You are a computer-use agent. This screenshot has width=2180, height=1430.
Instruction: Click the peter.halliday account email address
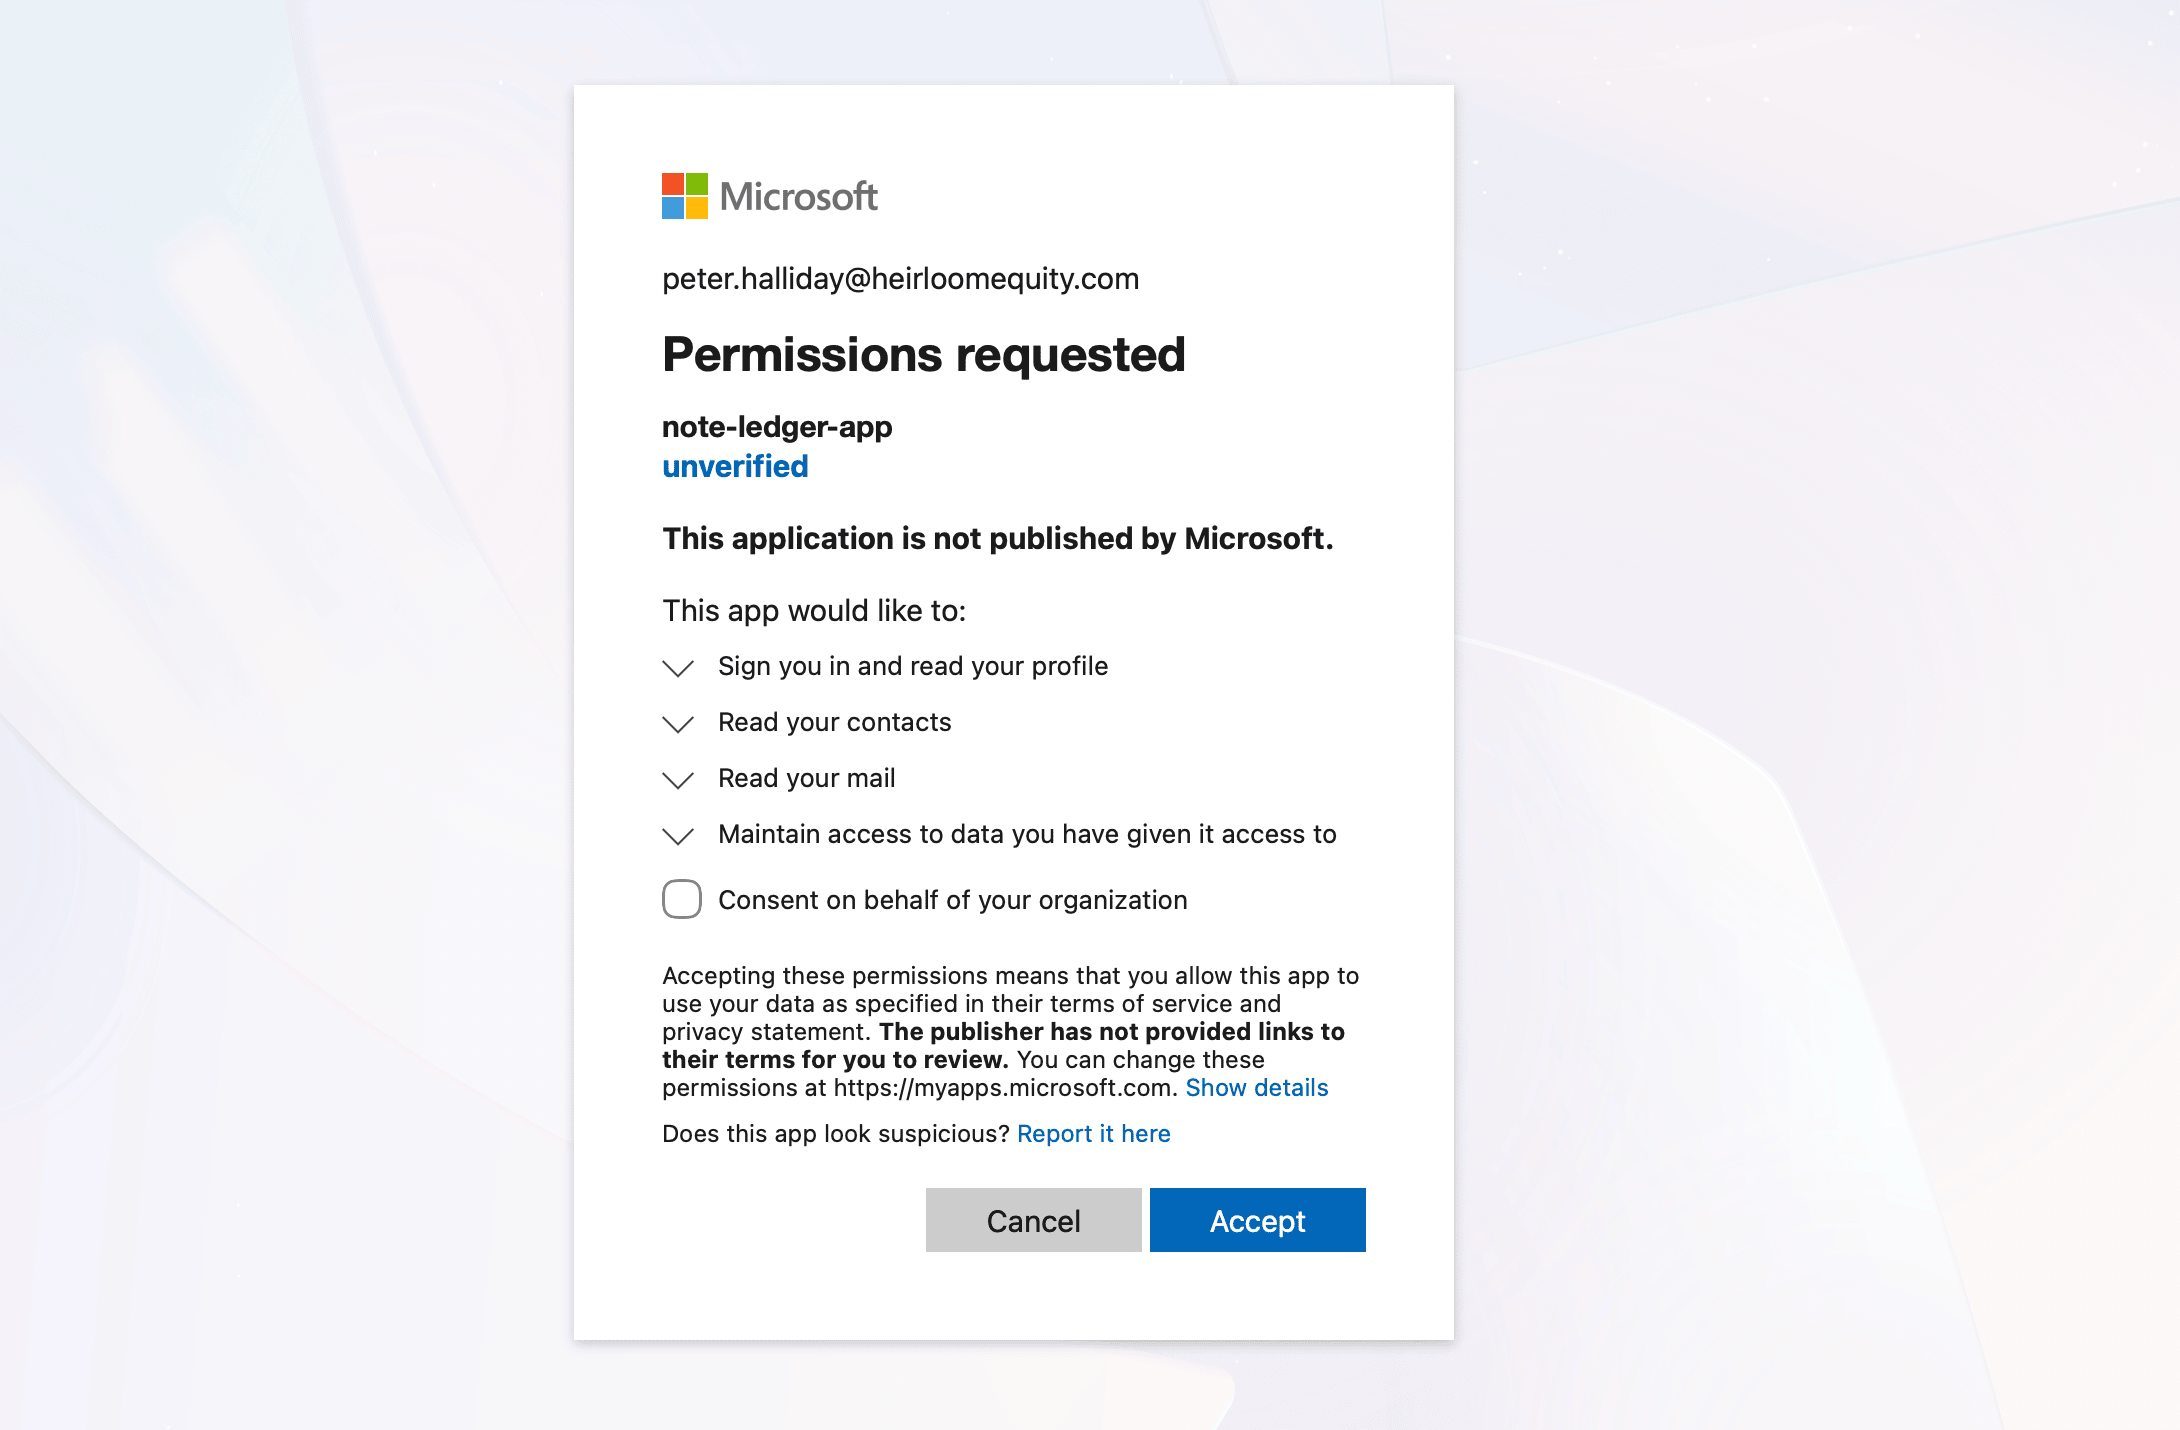[x=900, y=279]
